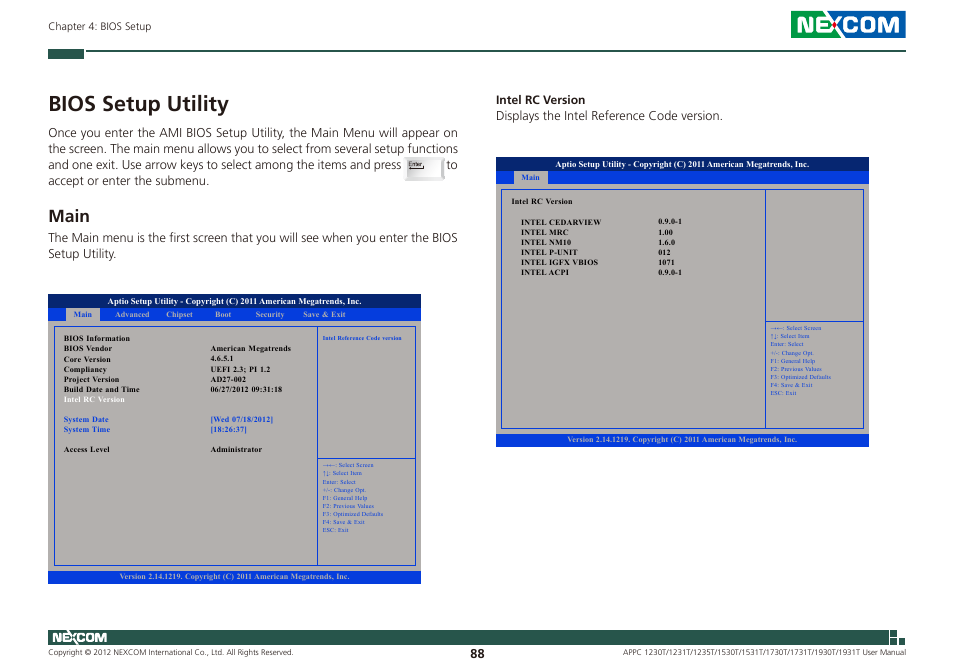Click the Build Date and Time label
954x672 pixels.
[x=102, y=389]
